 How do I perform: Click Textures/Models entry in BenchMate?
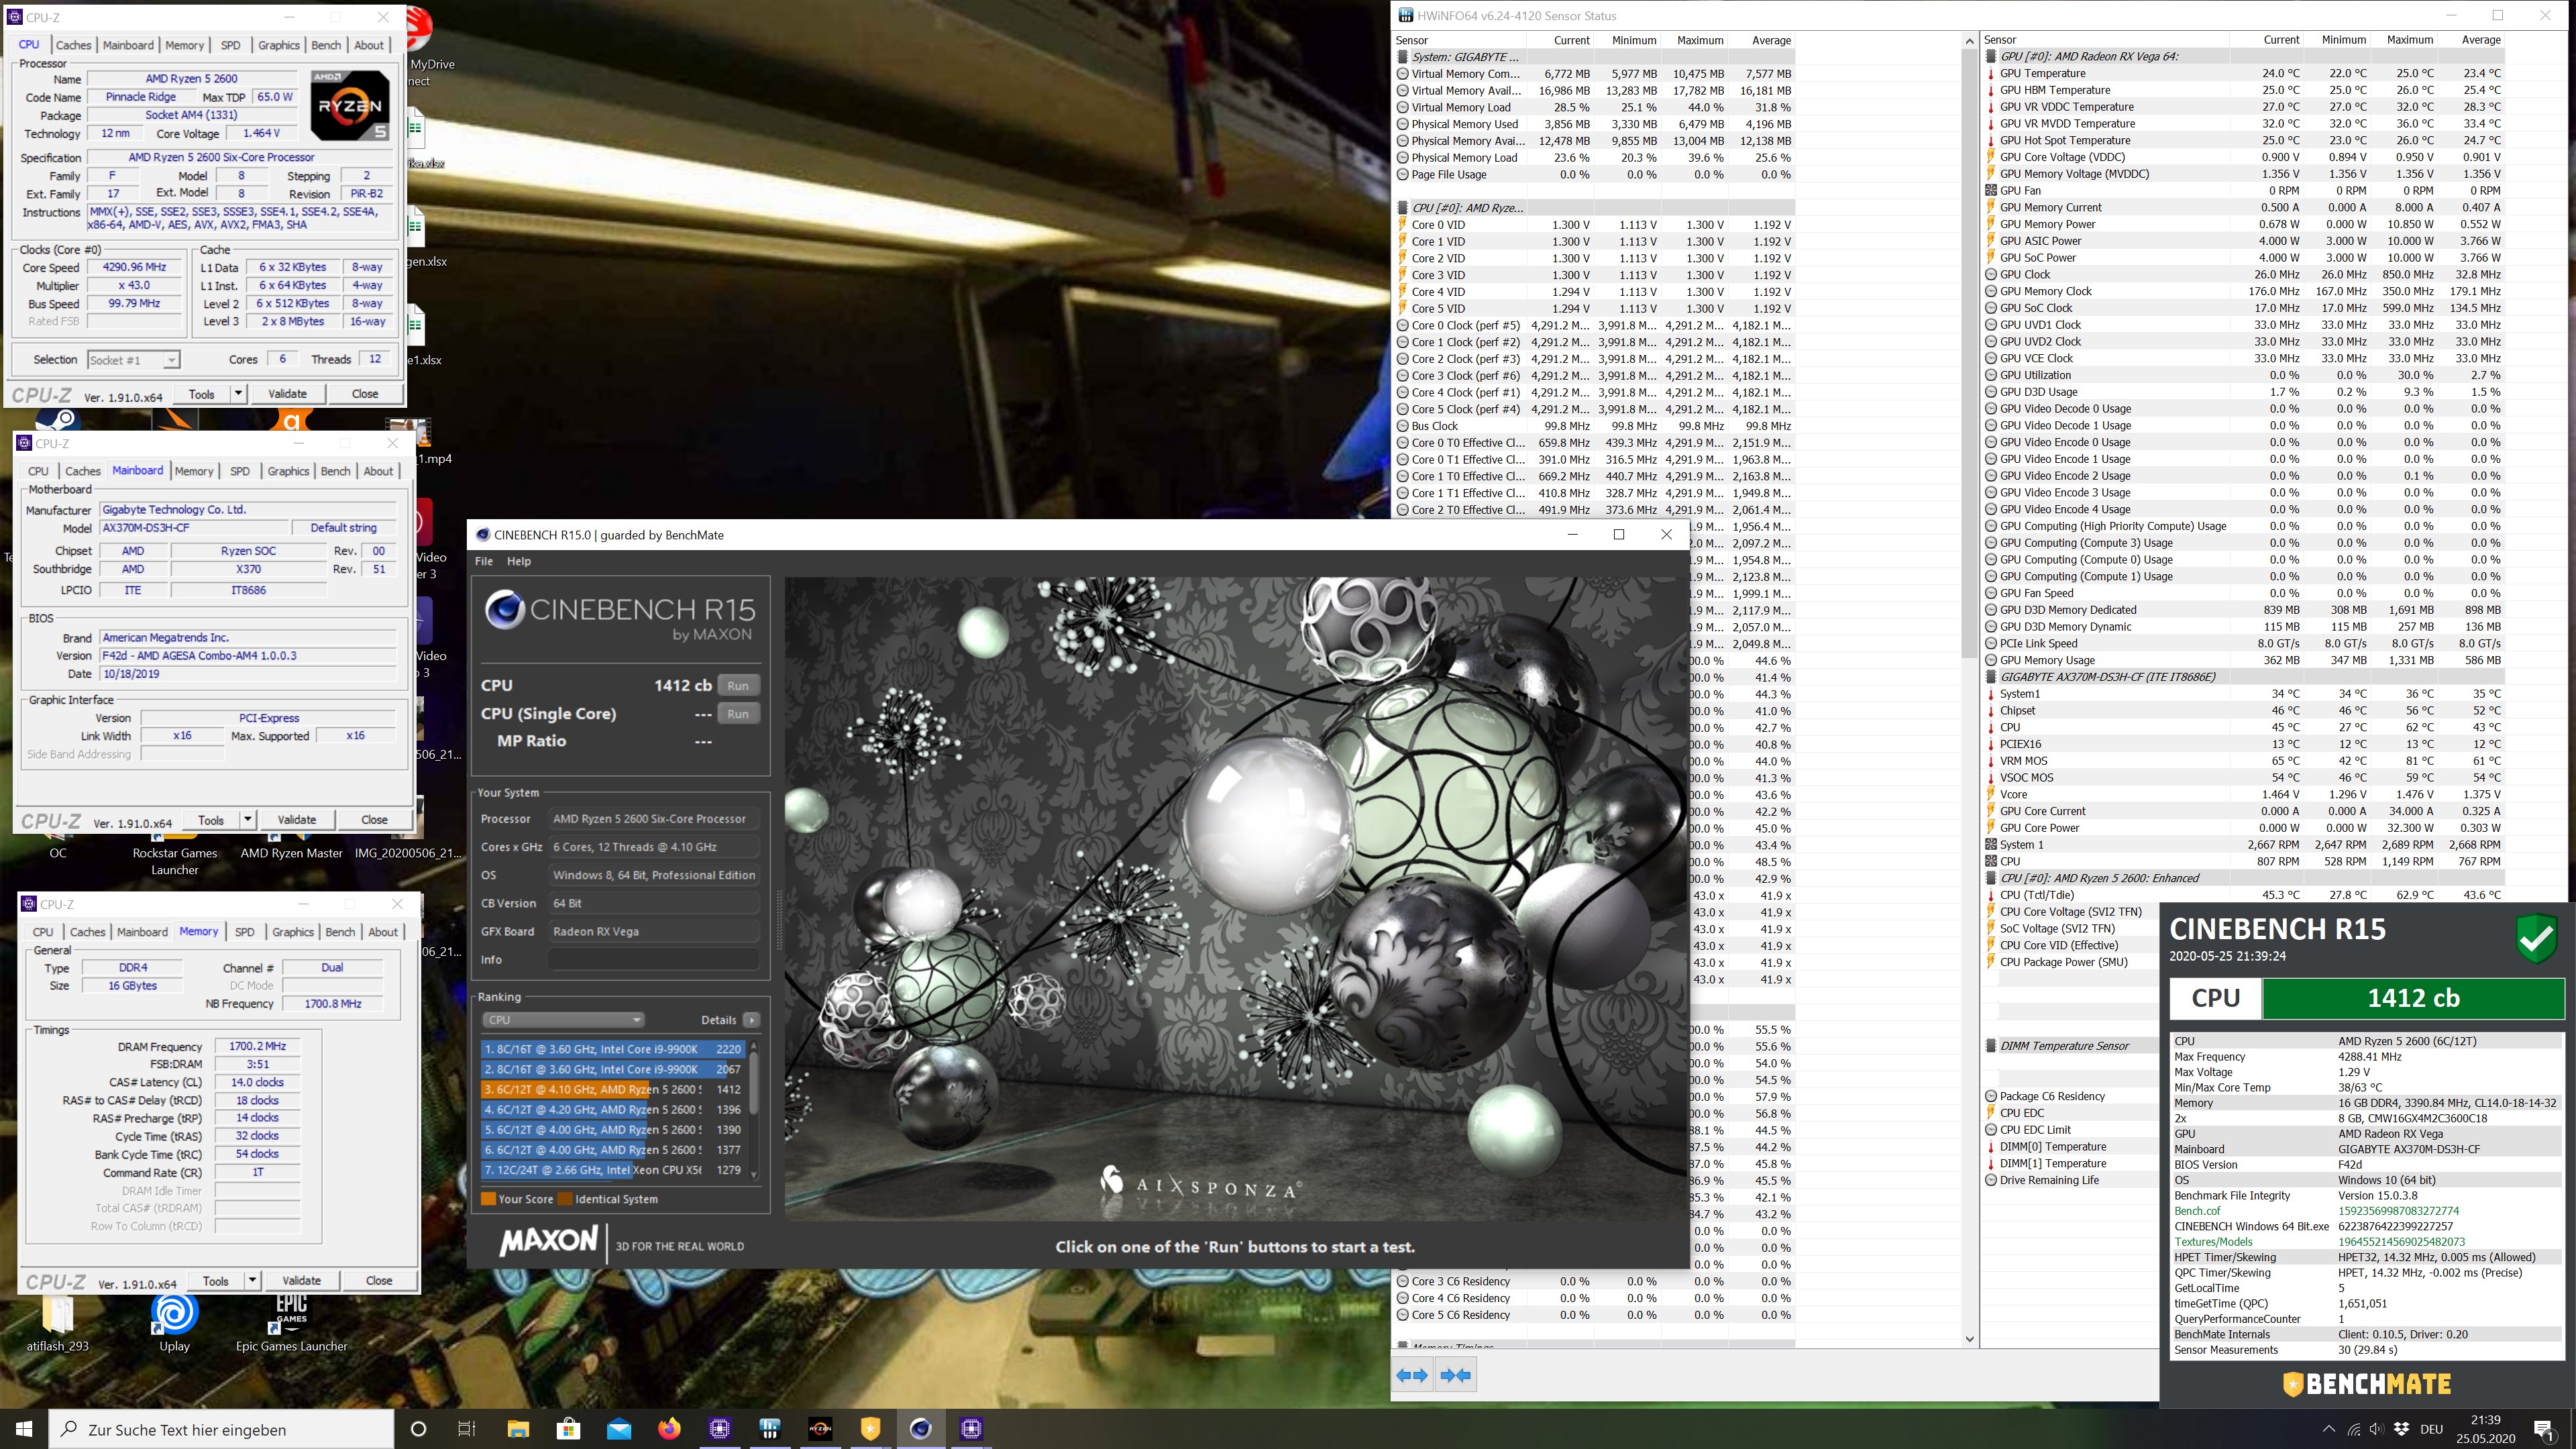2213,1242
